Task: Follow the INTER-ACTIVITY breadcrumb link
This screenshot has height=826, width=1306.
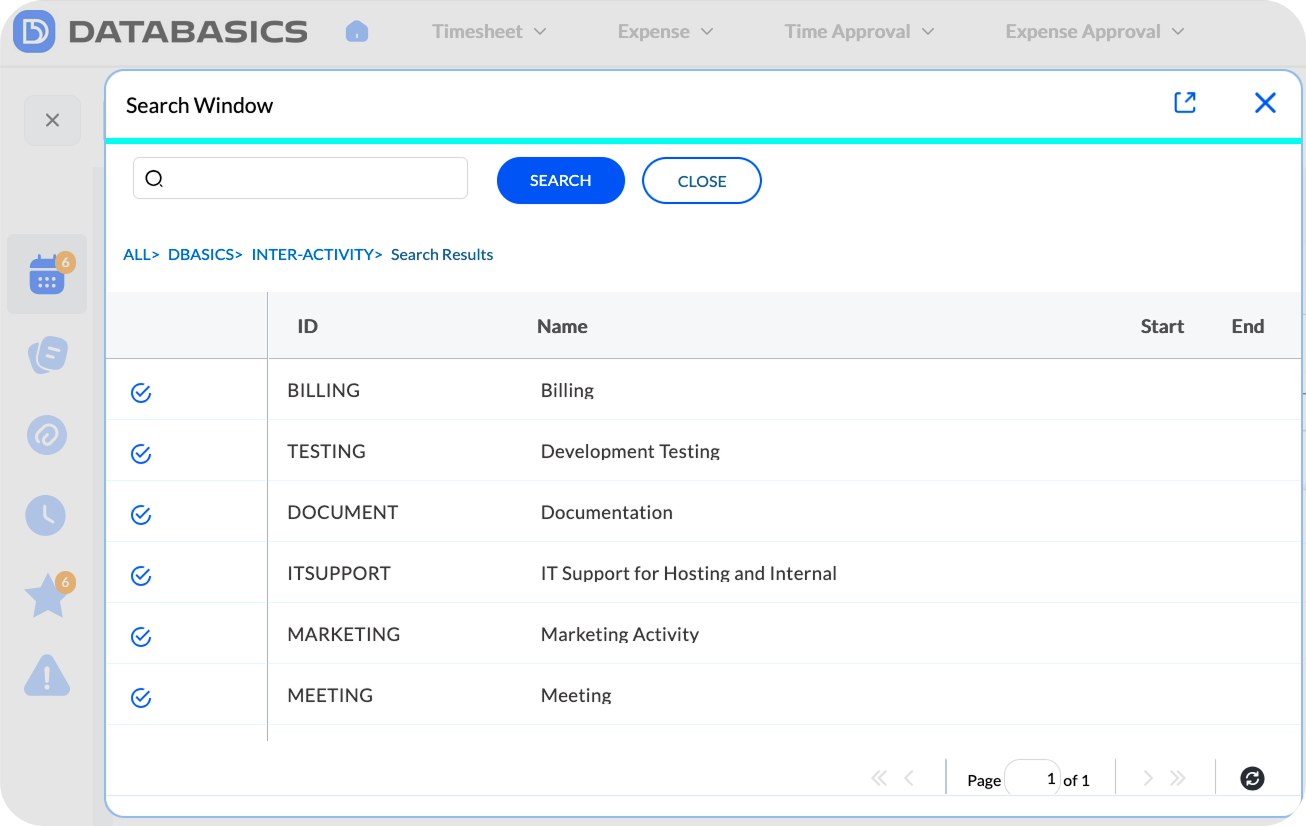Action: [317, 254]
